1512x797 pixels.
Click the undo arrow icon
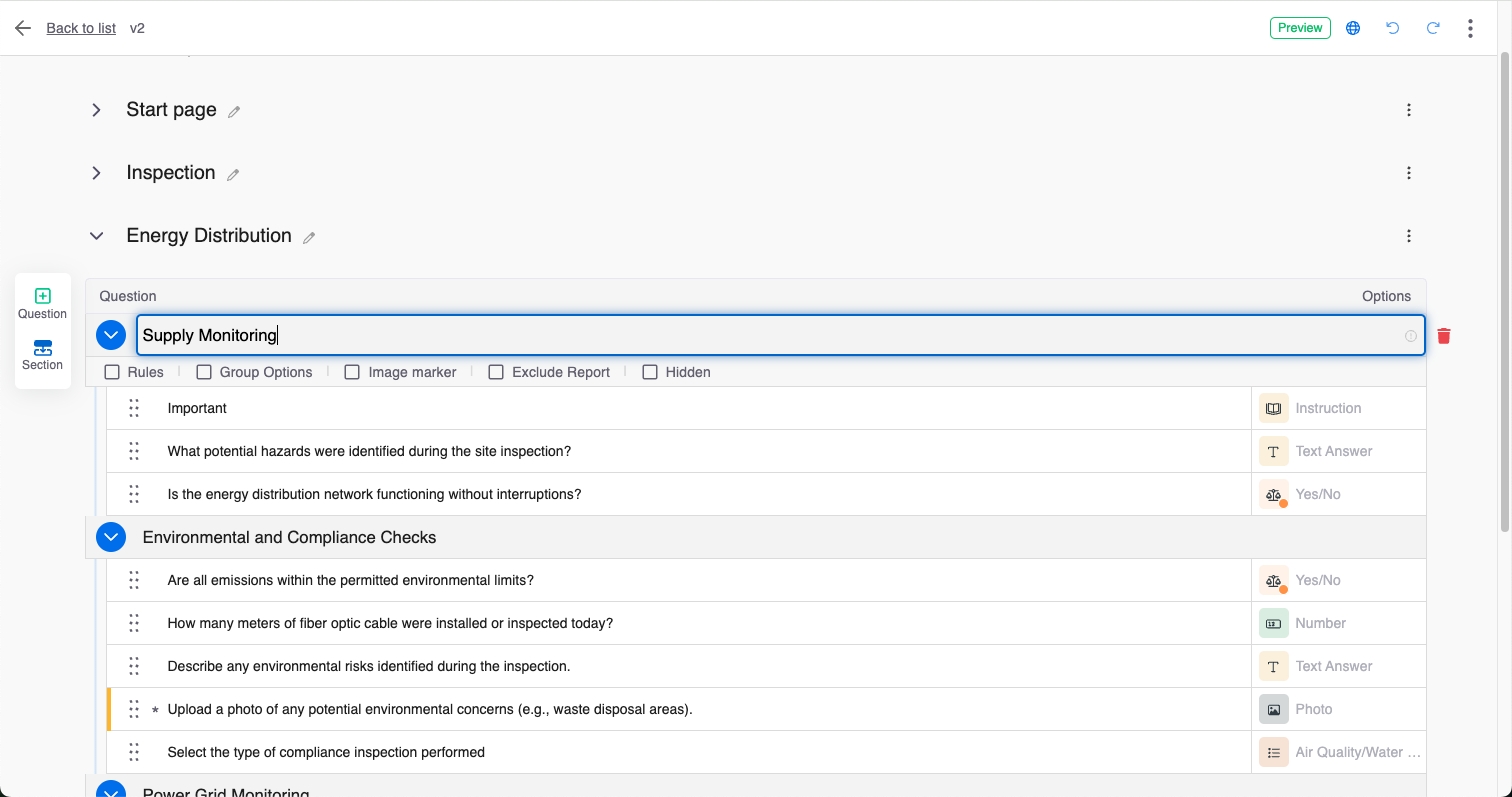coord(1392,28)
